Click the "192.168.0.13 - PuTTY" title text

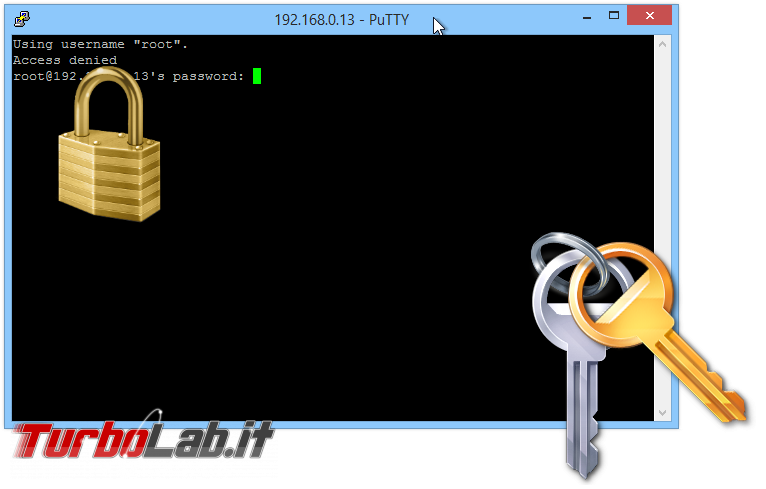(341, 20)
